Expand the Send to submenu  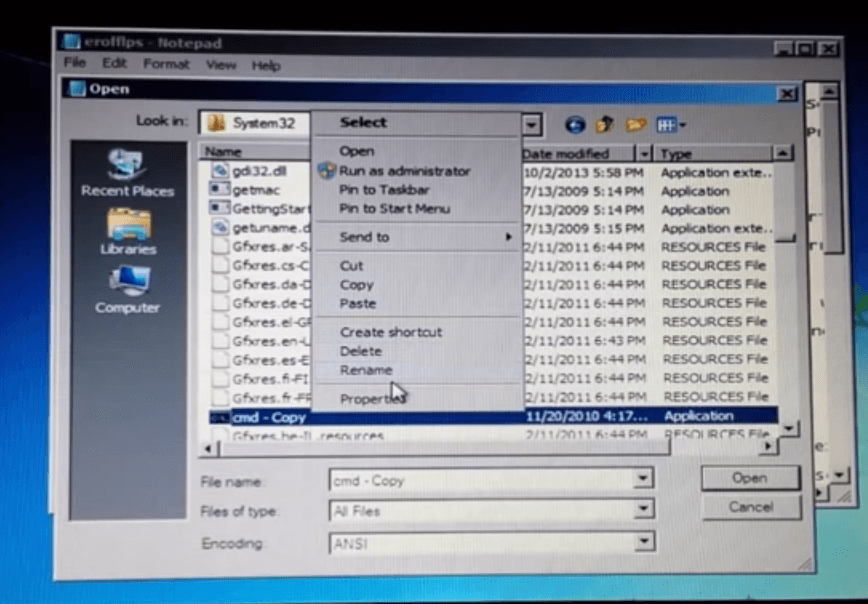point(416,237)
